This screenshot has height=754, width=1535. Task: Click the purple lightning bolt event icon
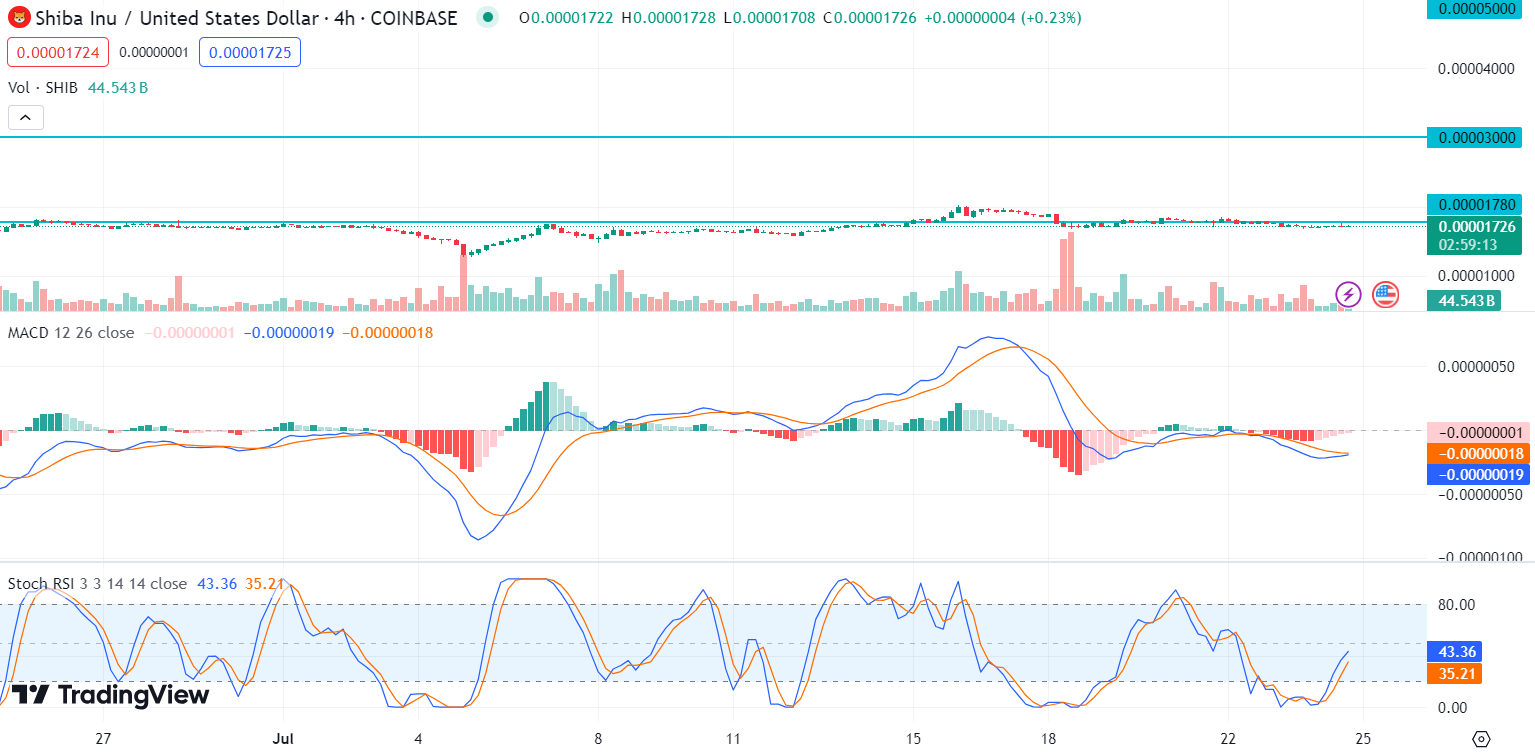tap(1349, 294)
